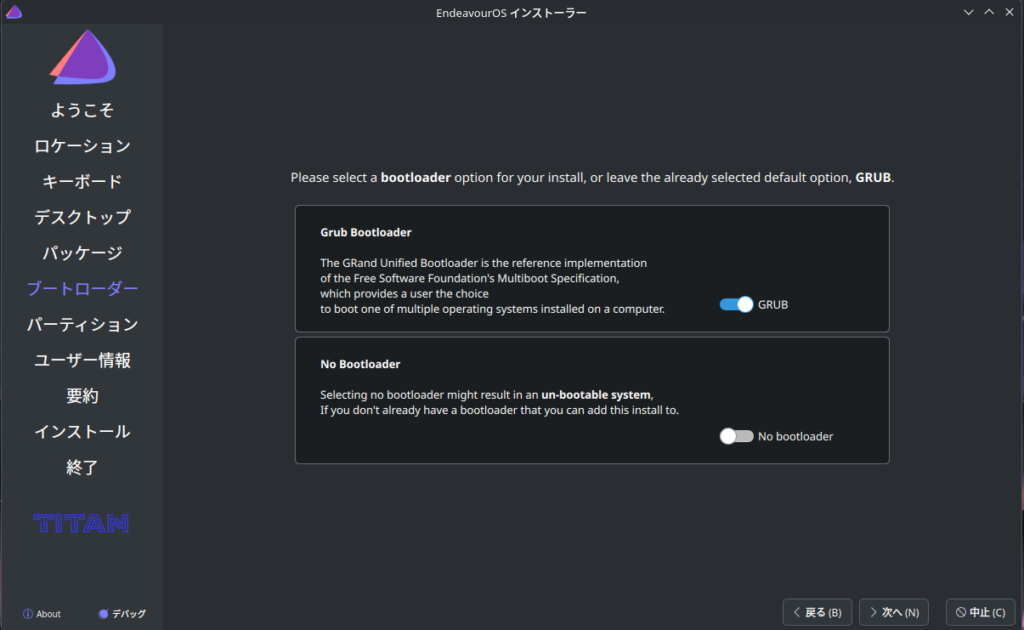Select the パーティション sidebar step
The height and width of the screenshot is (630, 1024).
pos(82,325)
